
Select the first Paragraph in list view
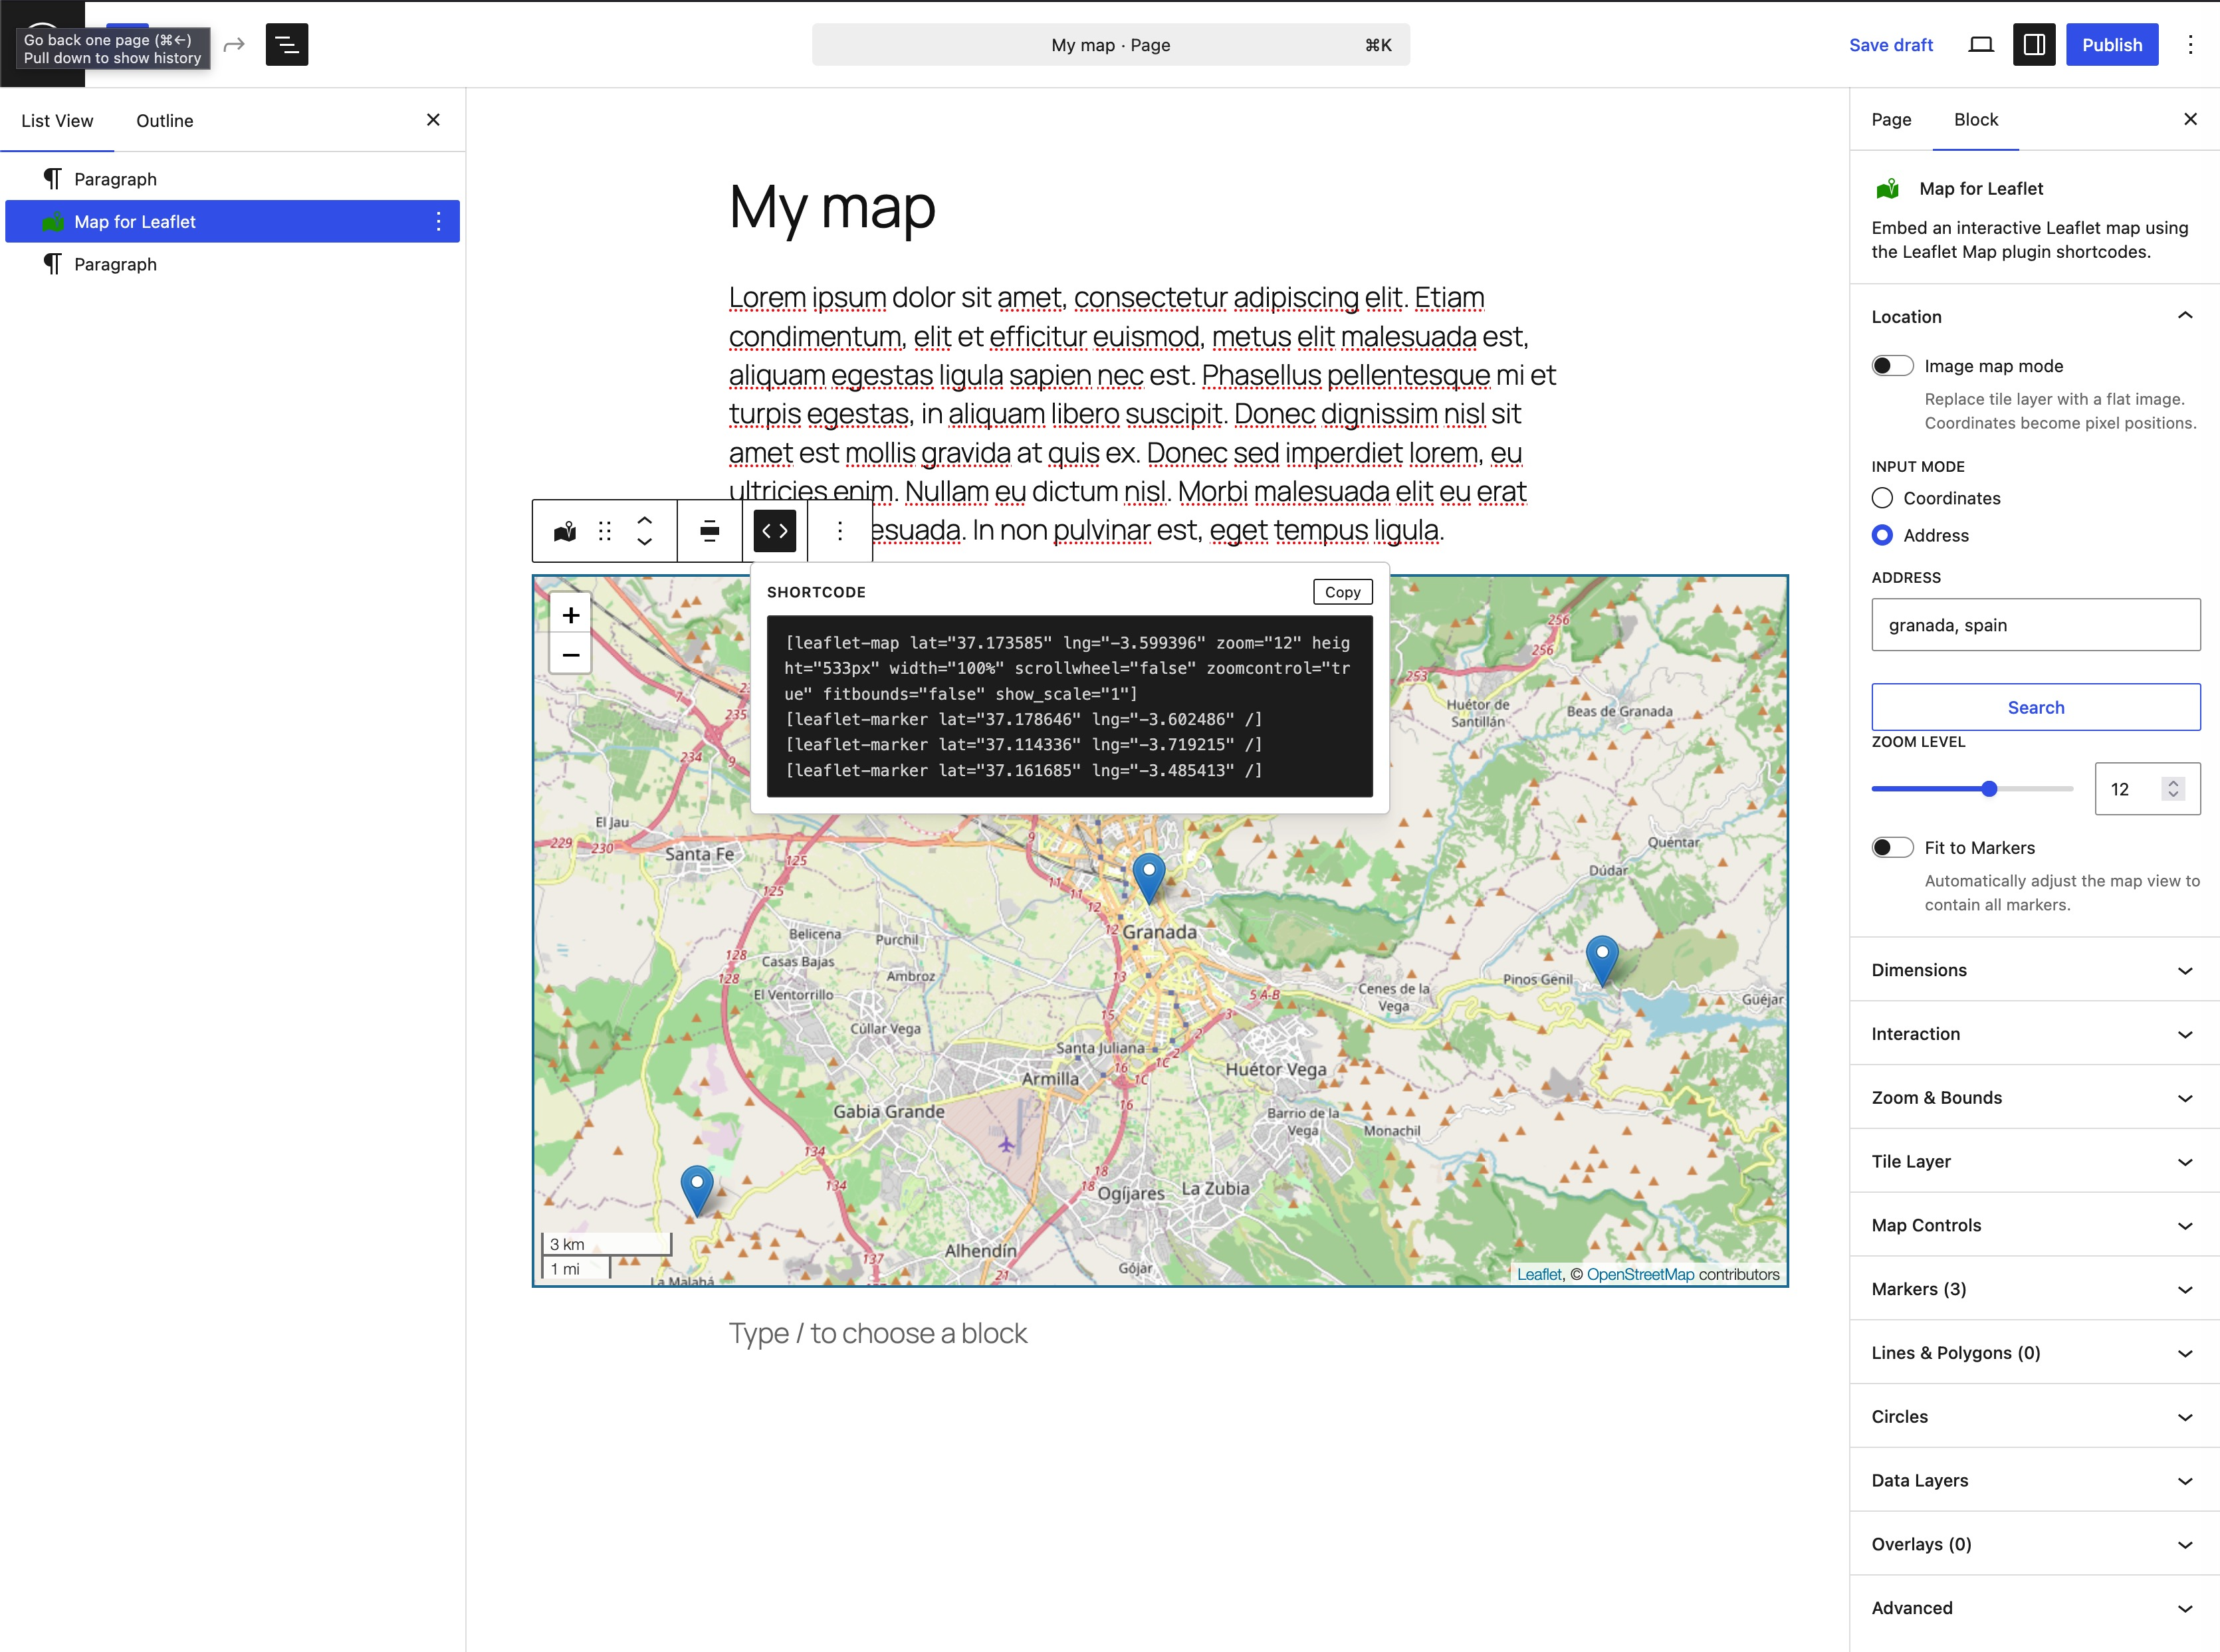[232, 179]
